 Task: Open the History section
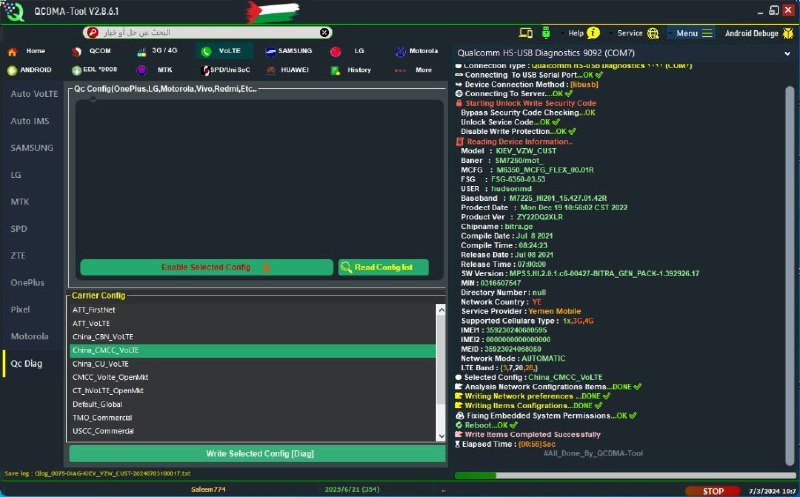point(352,70)
